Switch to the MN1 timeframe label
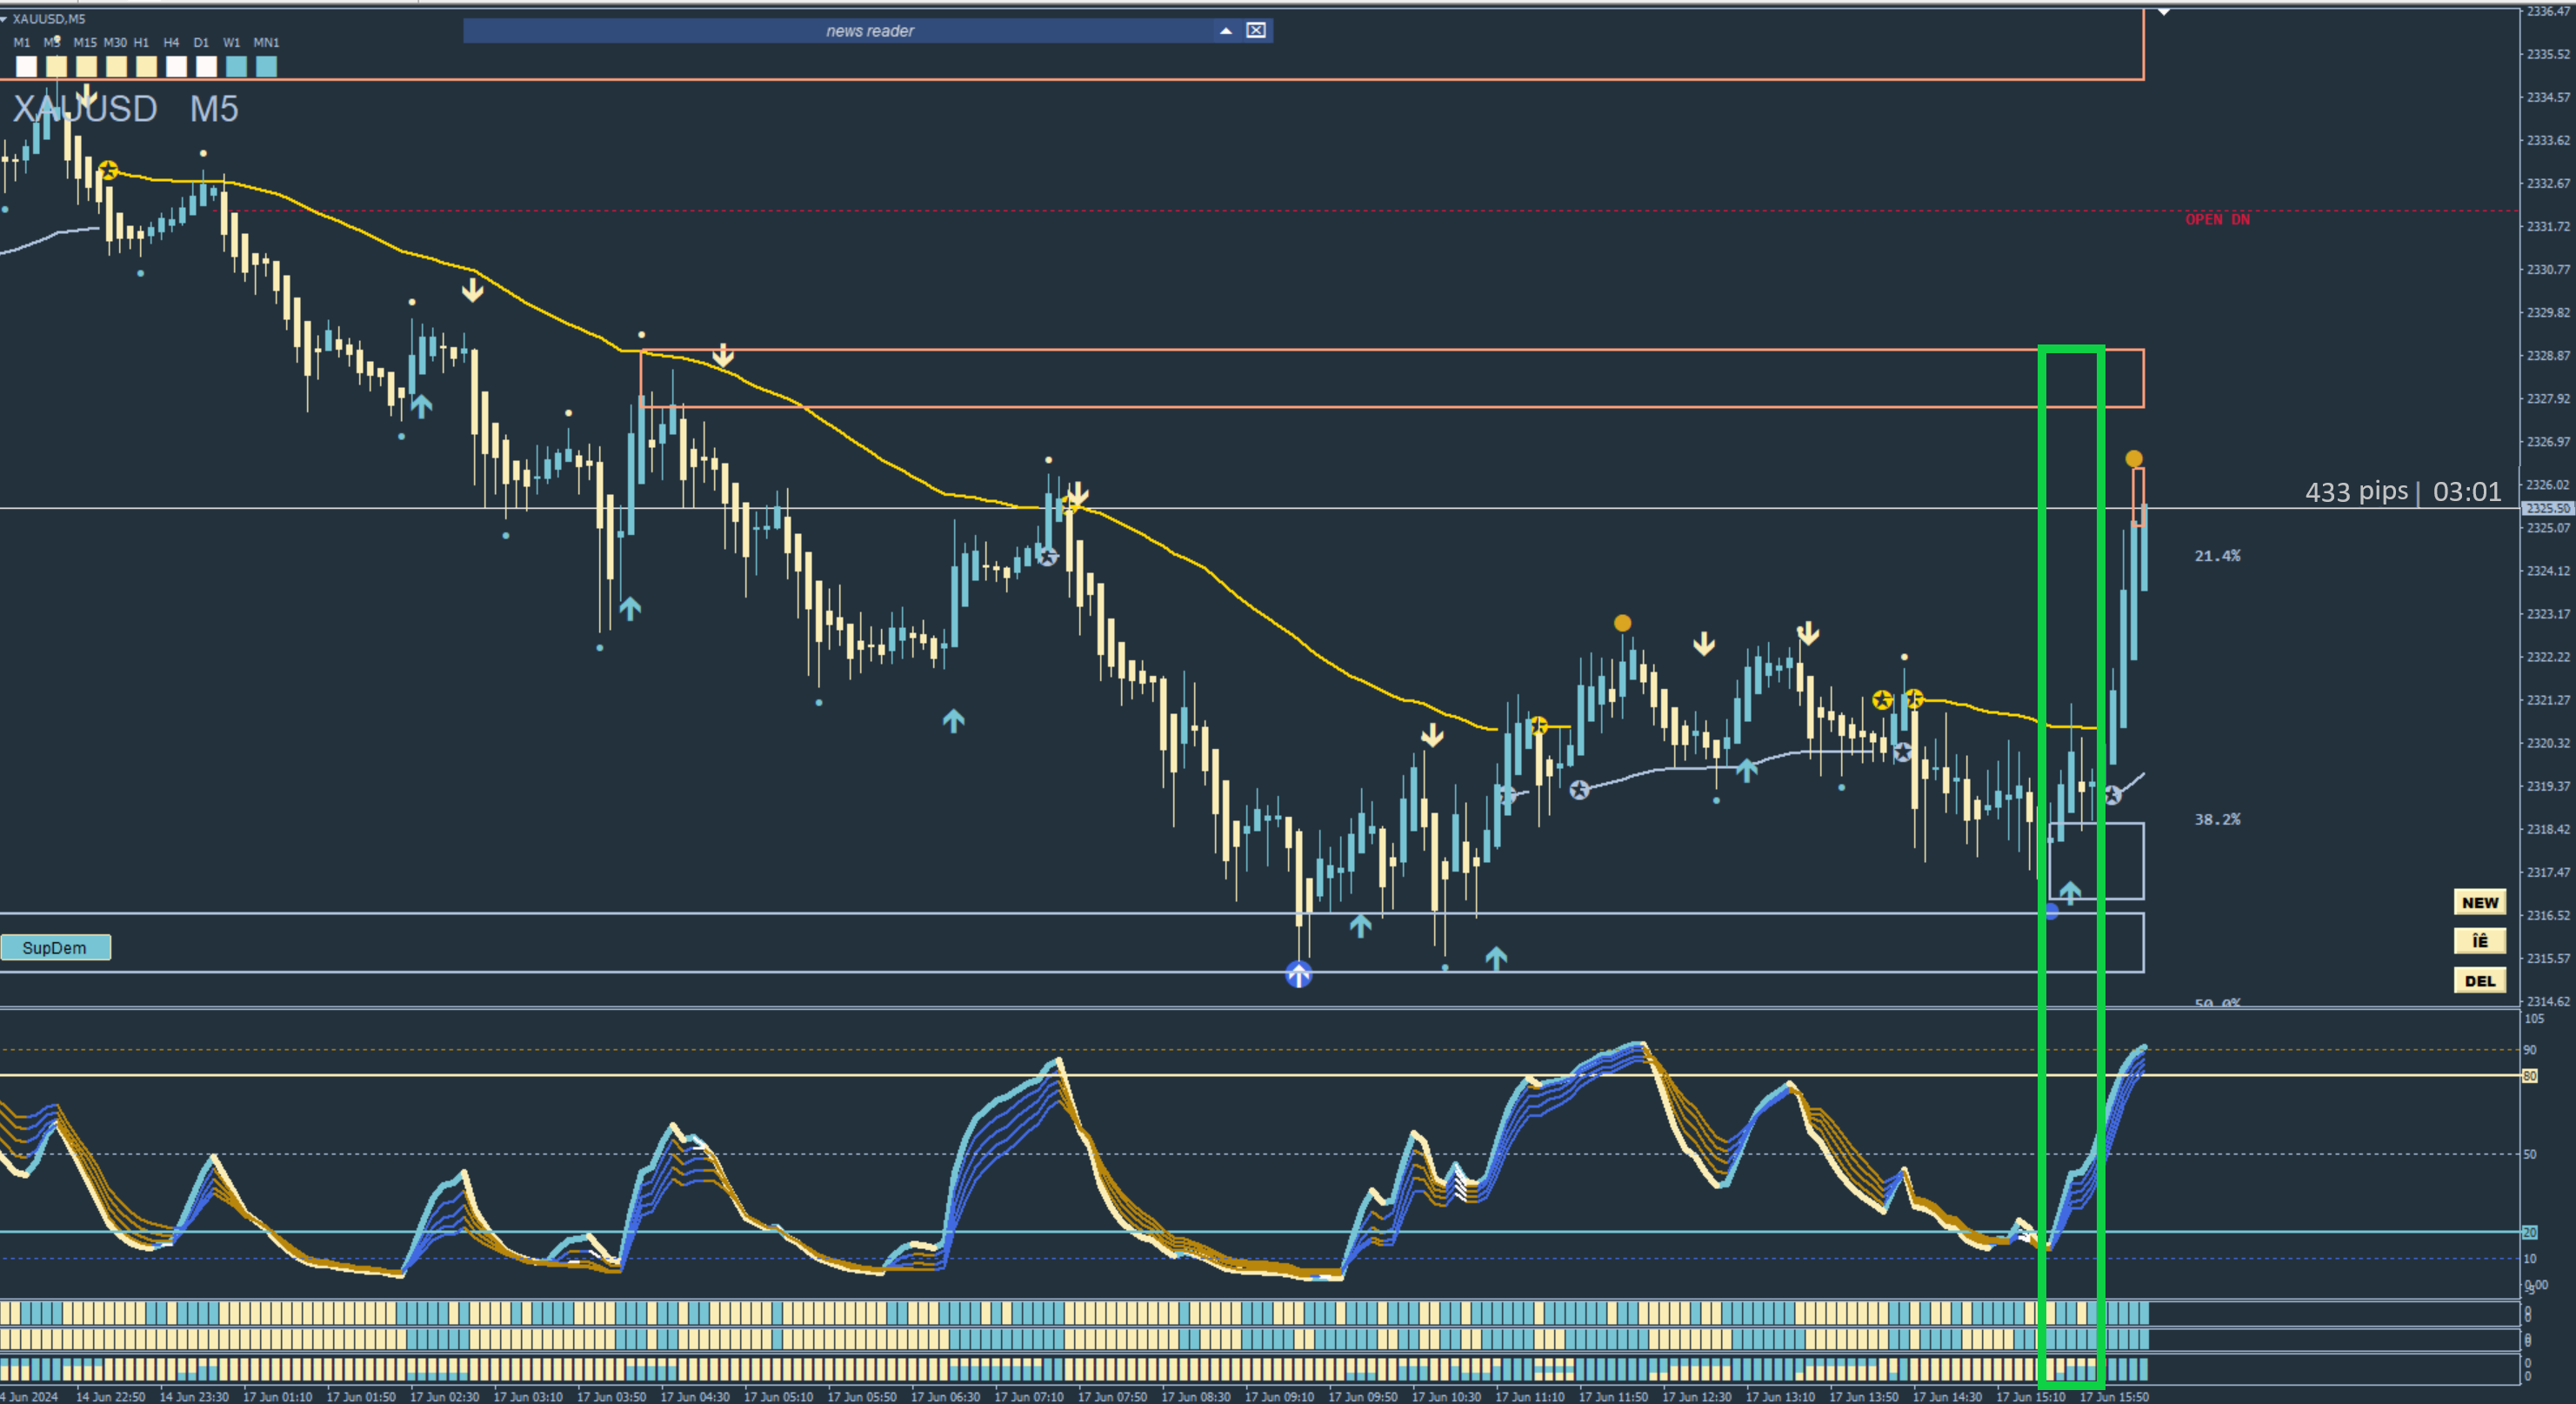2576x1404 pixels. [x=266, y=43]
